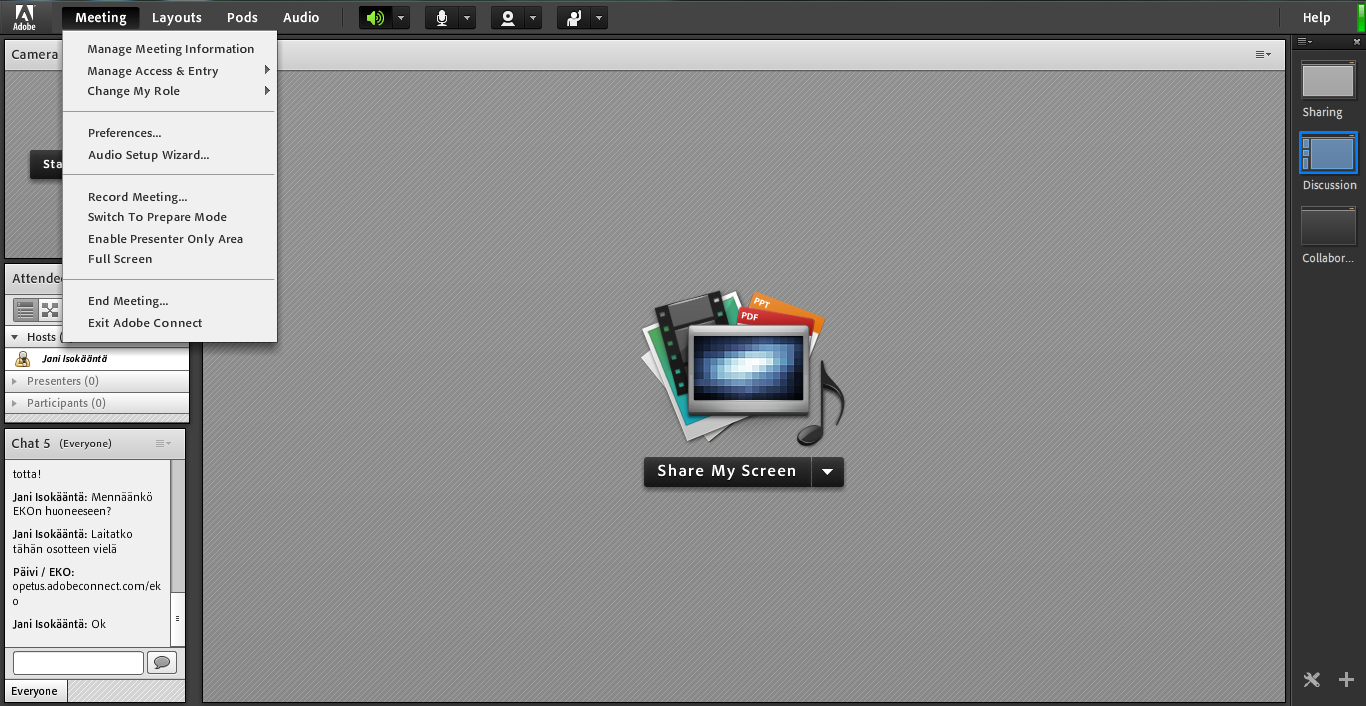Open the Pods menu

(x=242, y=17)
